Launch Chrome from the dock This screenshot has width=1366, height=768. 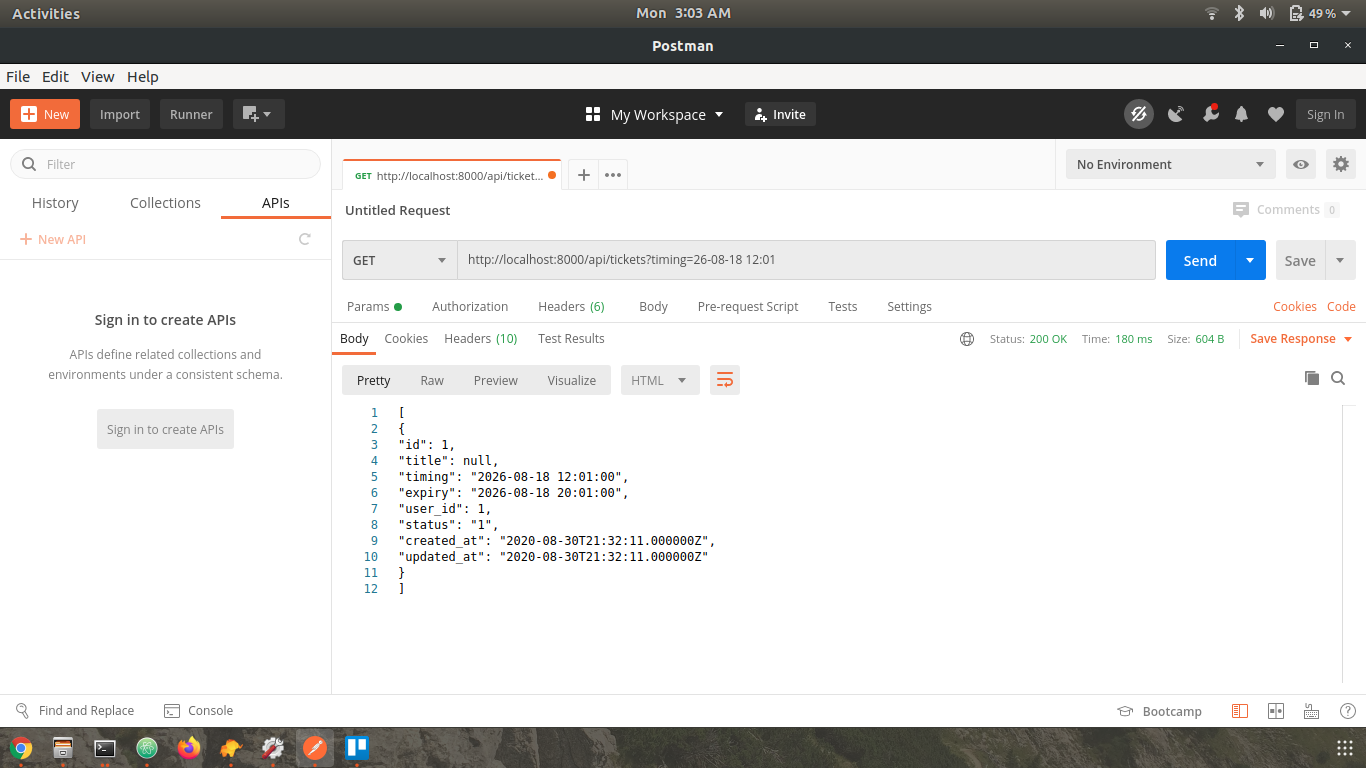pos(21,748)
